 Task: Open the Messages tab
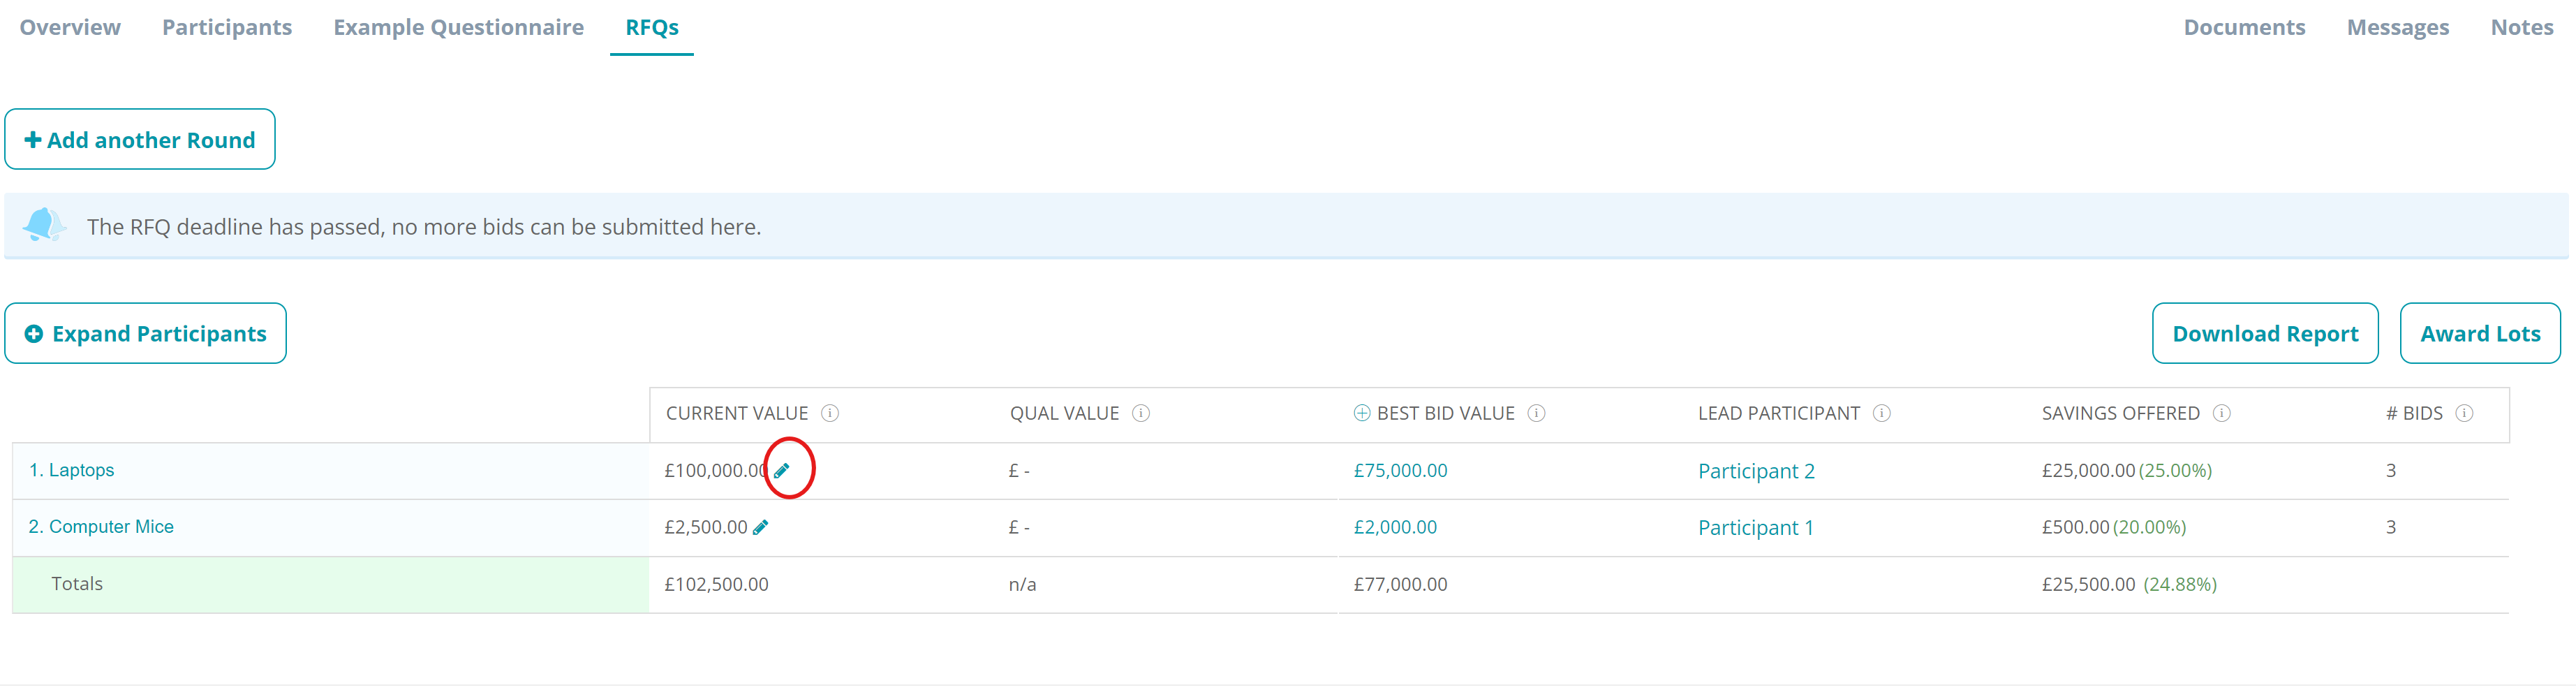[x=2398, y=27]
